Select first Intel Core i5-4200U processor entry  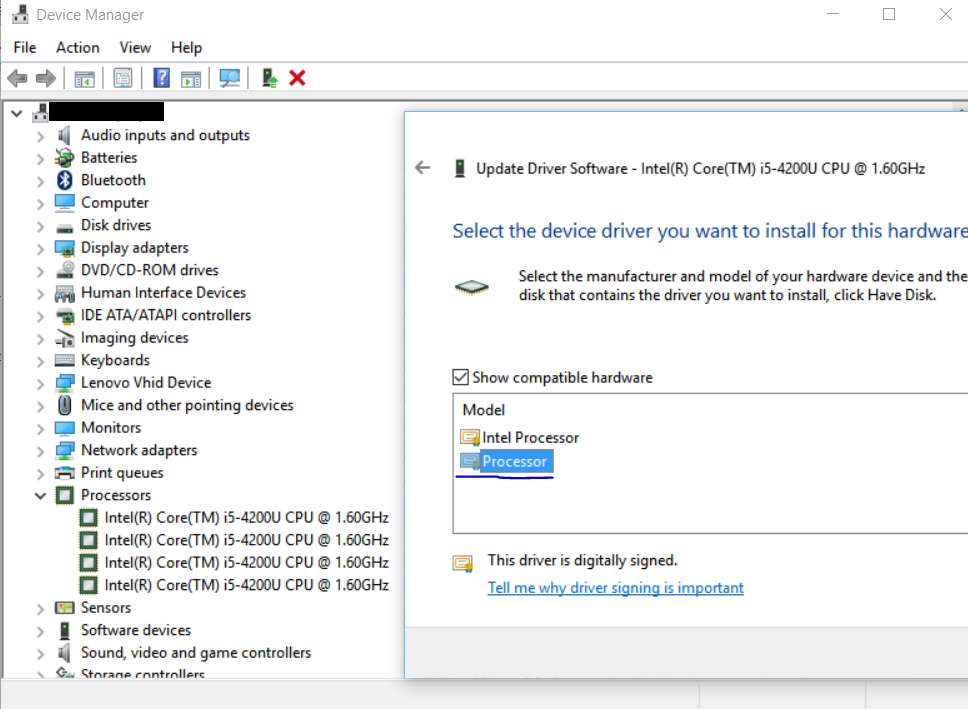point(246,518)
